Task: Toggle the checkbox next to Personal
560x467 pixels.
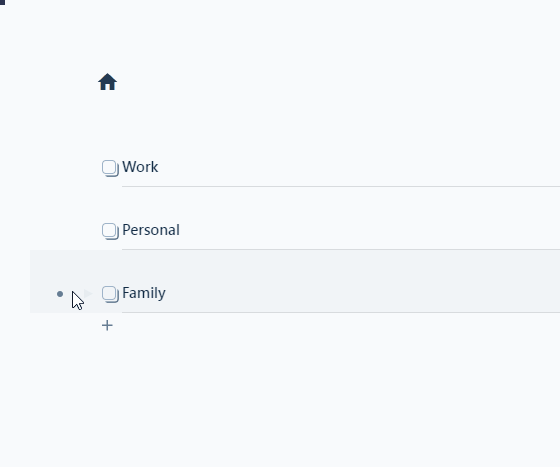Action: click(x=110, y=231)
